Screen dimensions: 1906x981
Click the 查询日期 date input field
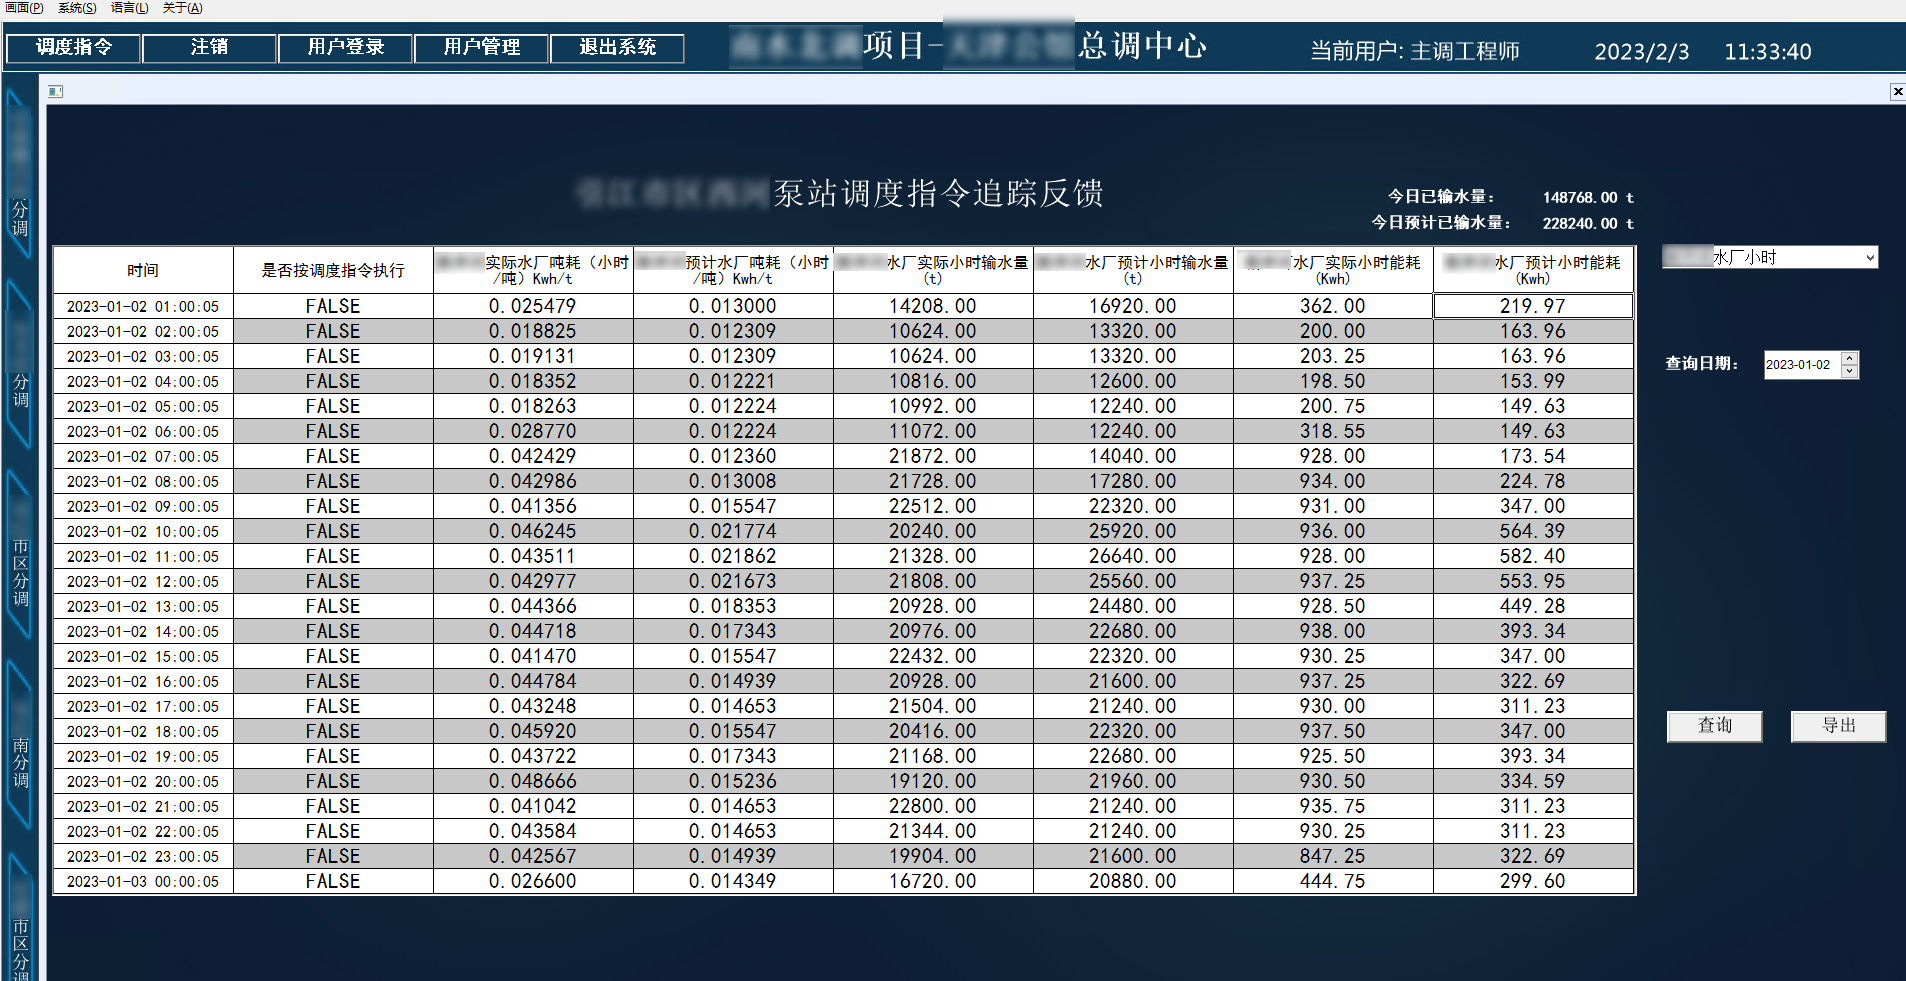tap(1801, 365)
